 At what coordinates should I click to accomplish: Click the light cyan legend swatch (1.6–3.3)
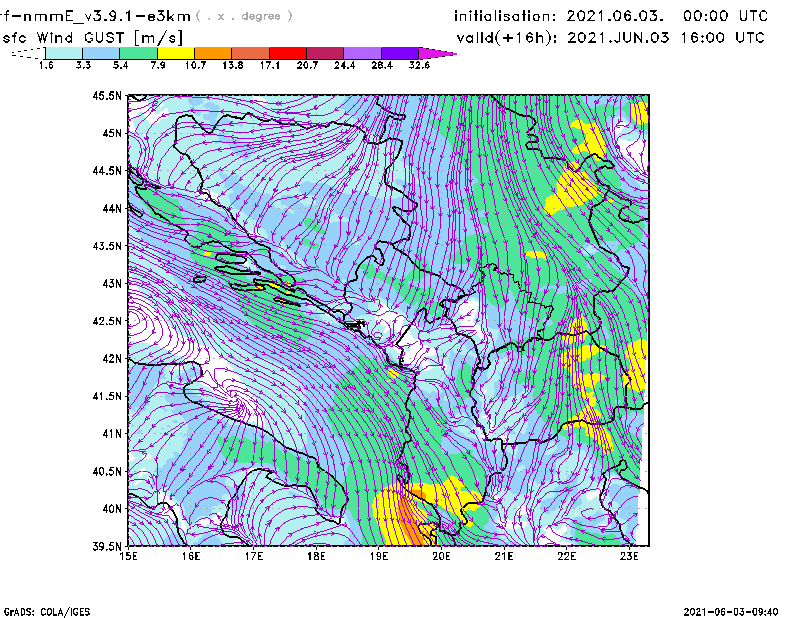[64, 53]
